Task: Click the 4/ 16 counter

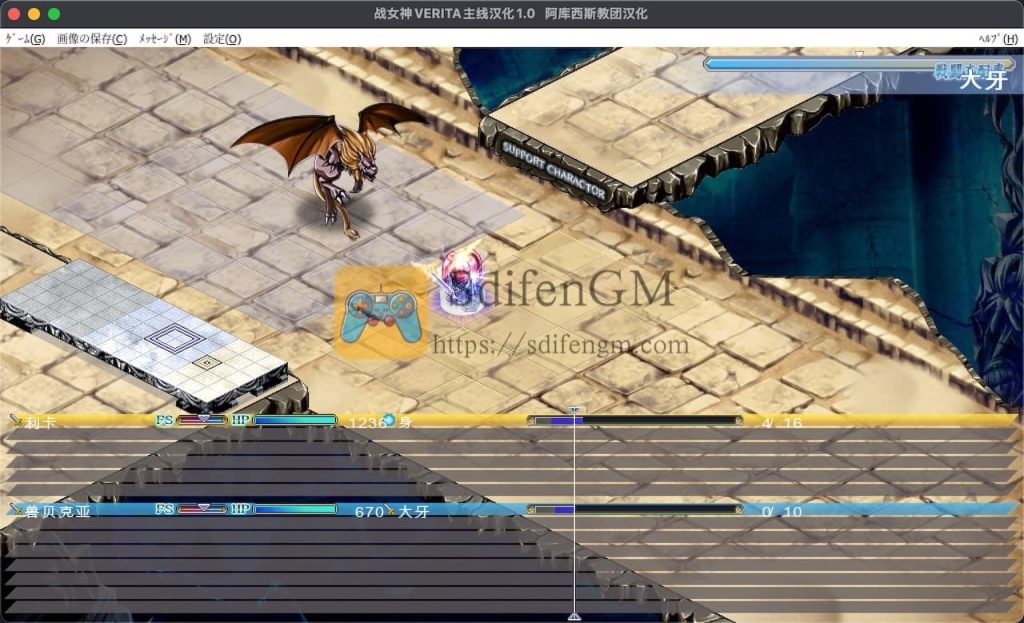Action: [x=781, y=423]
